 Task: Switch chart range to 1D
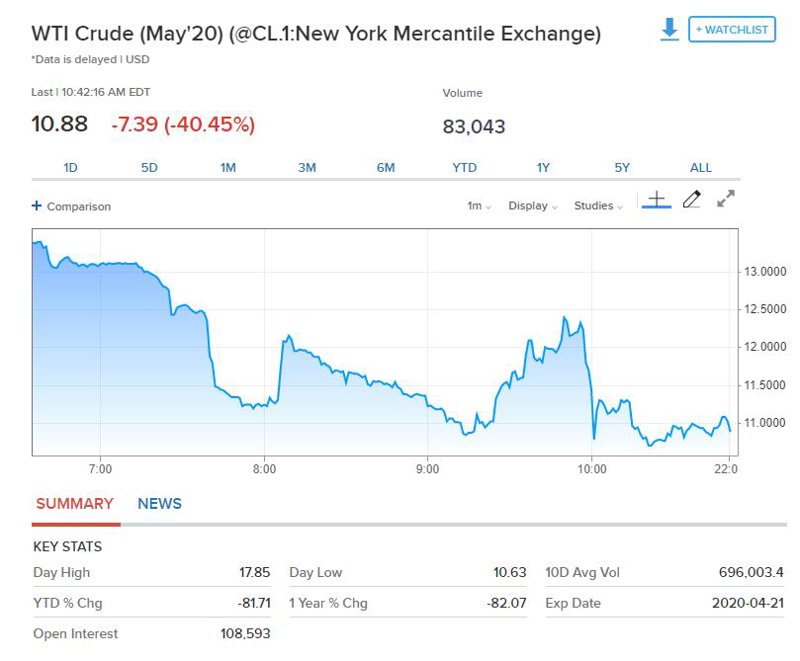pos(70,168)
